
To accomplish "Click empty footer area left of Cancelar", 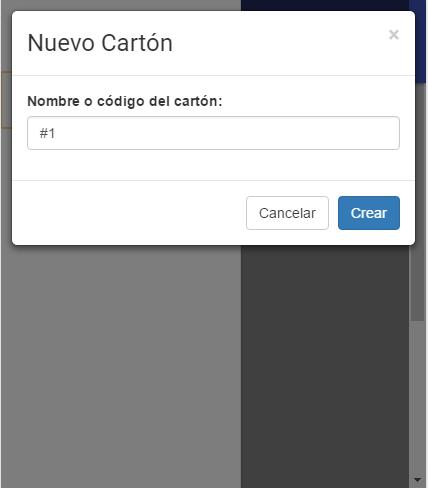I will (x=129, y=213).
